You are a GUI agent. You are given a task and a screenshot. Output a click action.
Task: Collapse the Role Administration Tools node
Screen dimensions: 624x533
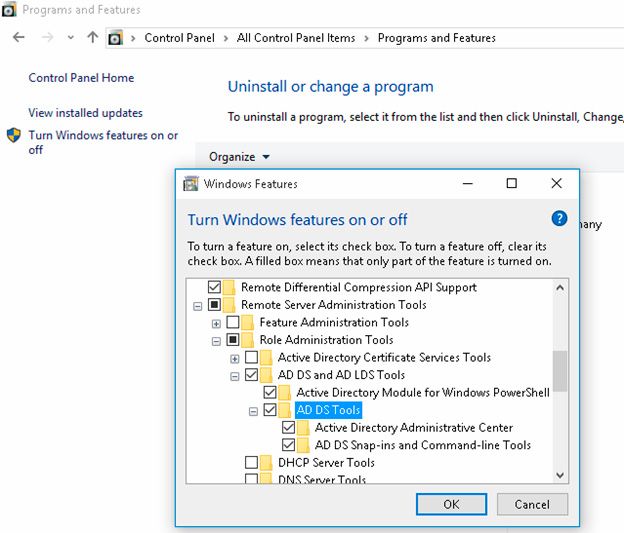pos(216,341)
